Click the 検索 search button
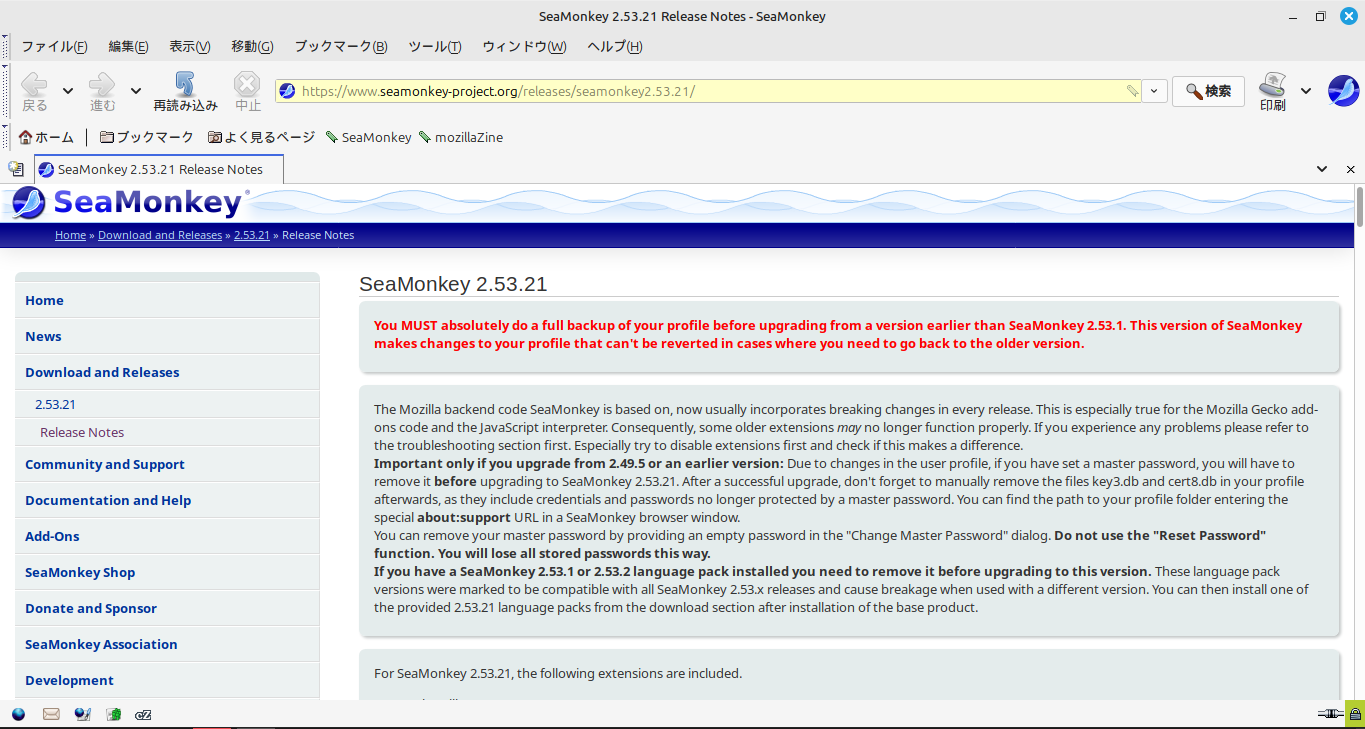This screenshot has width=1365, height=729. pos(1208,91)
